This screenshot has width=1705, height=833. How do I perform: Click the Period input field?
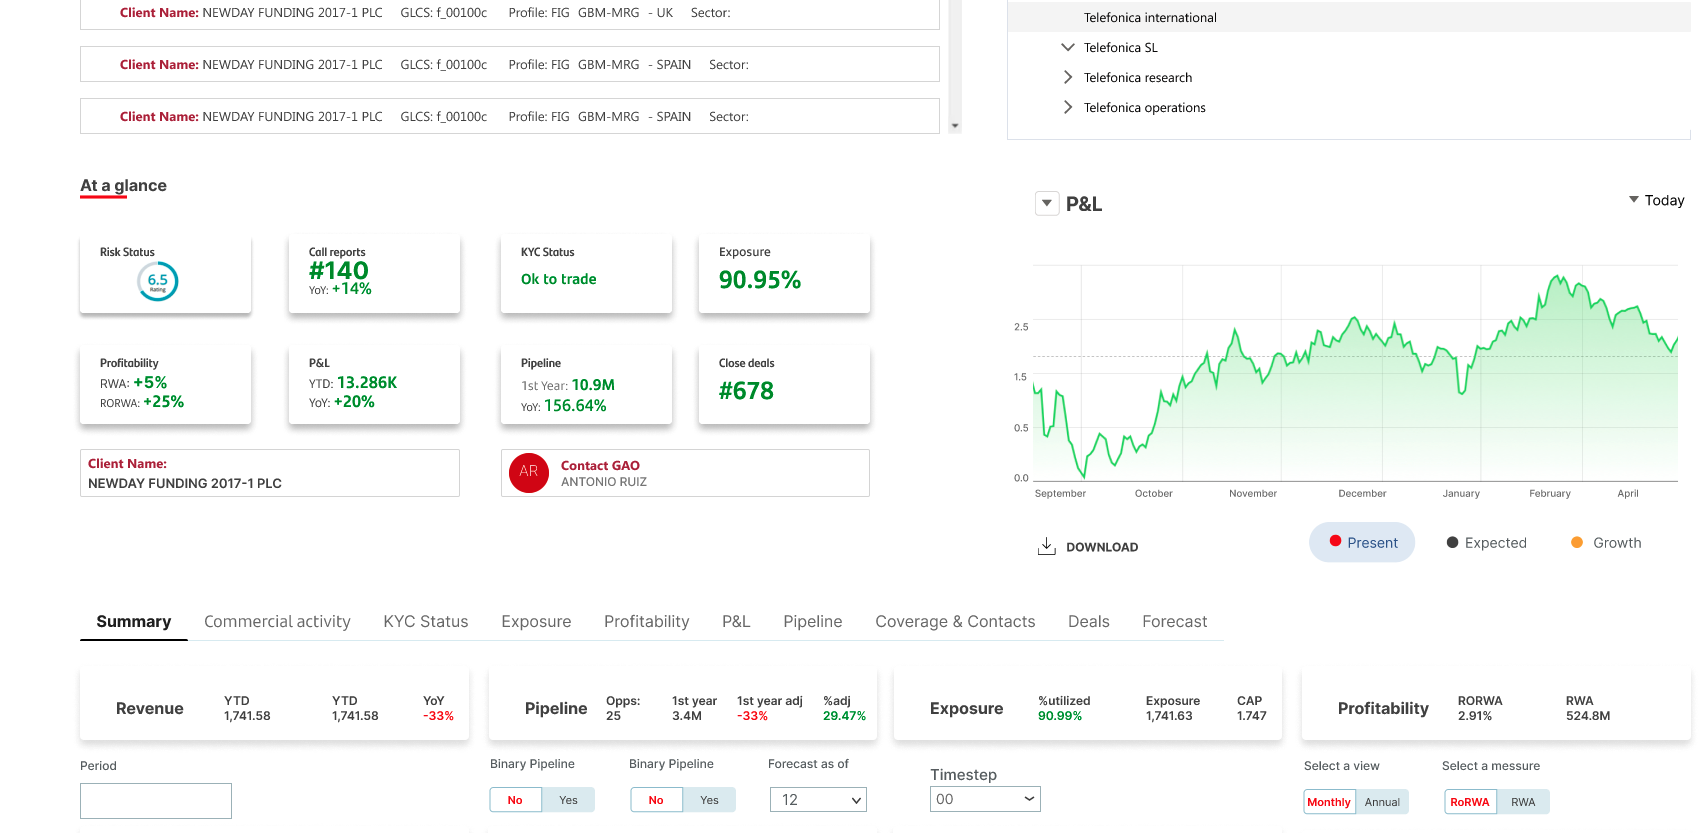pos(156,801)
